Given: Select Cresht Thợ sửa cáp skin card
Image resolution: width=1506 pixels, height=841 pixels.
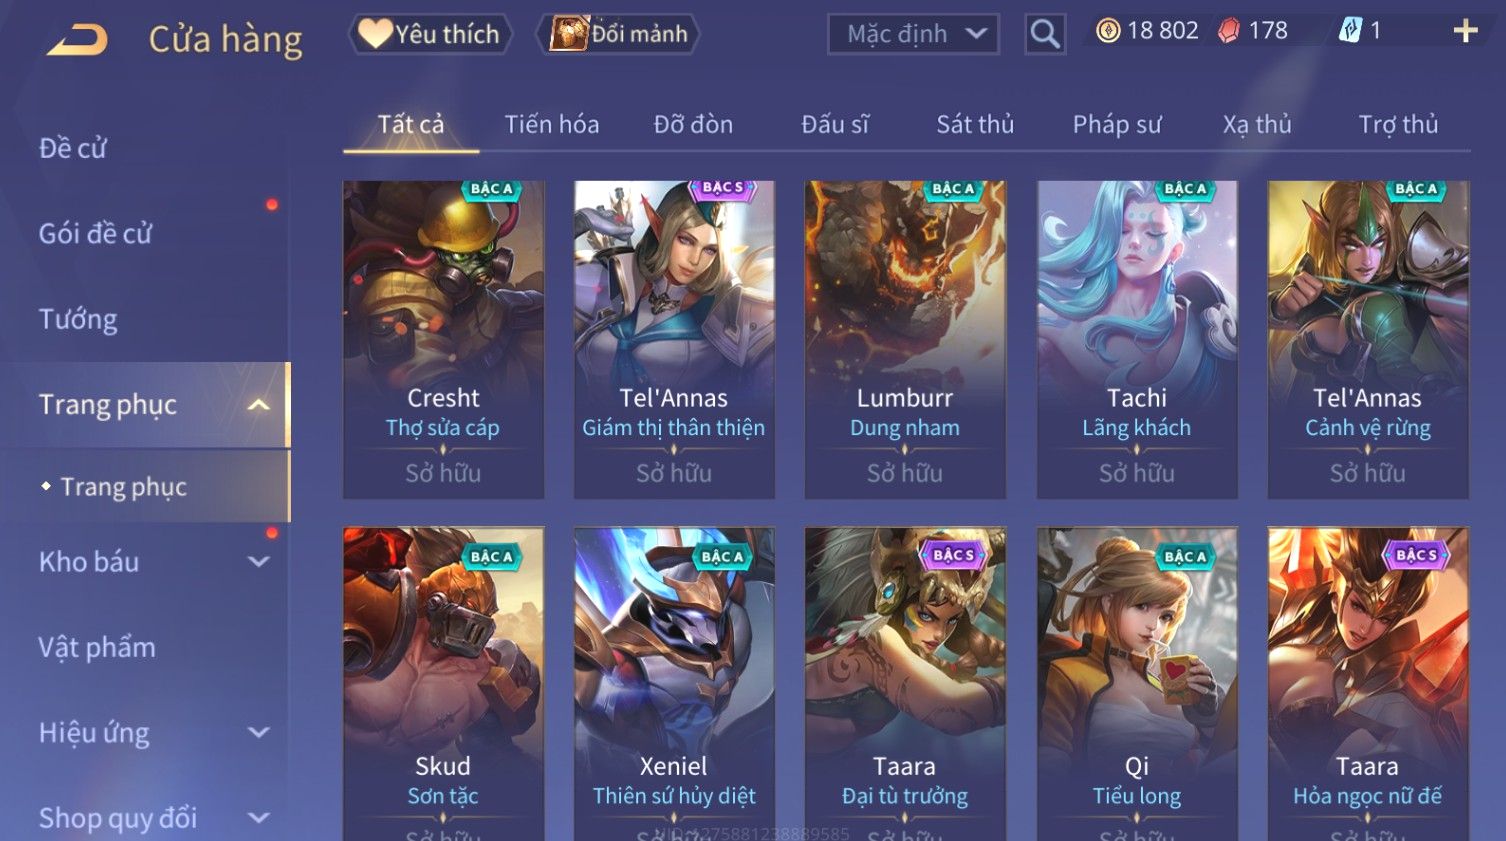Looking at the screenshot, I should point(443,339).
